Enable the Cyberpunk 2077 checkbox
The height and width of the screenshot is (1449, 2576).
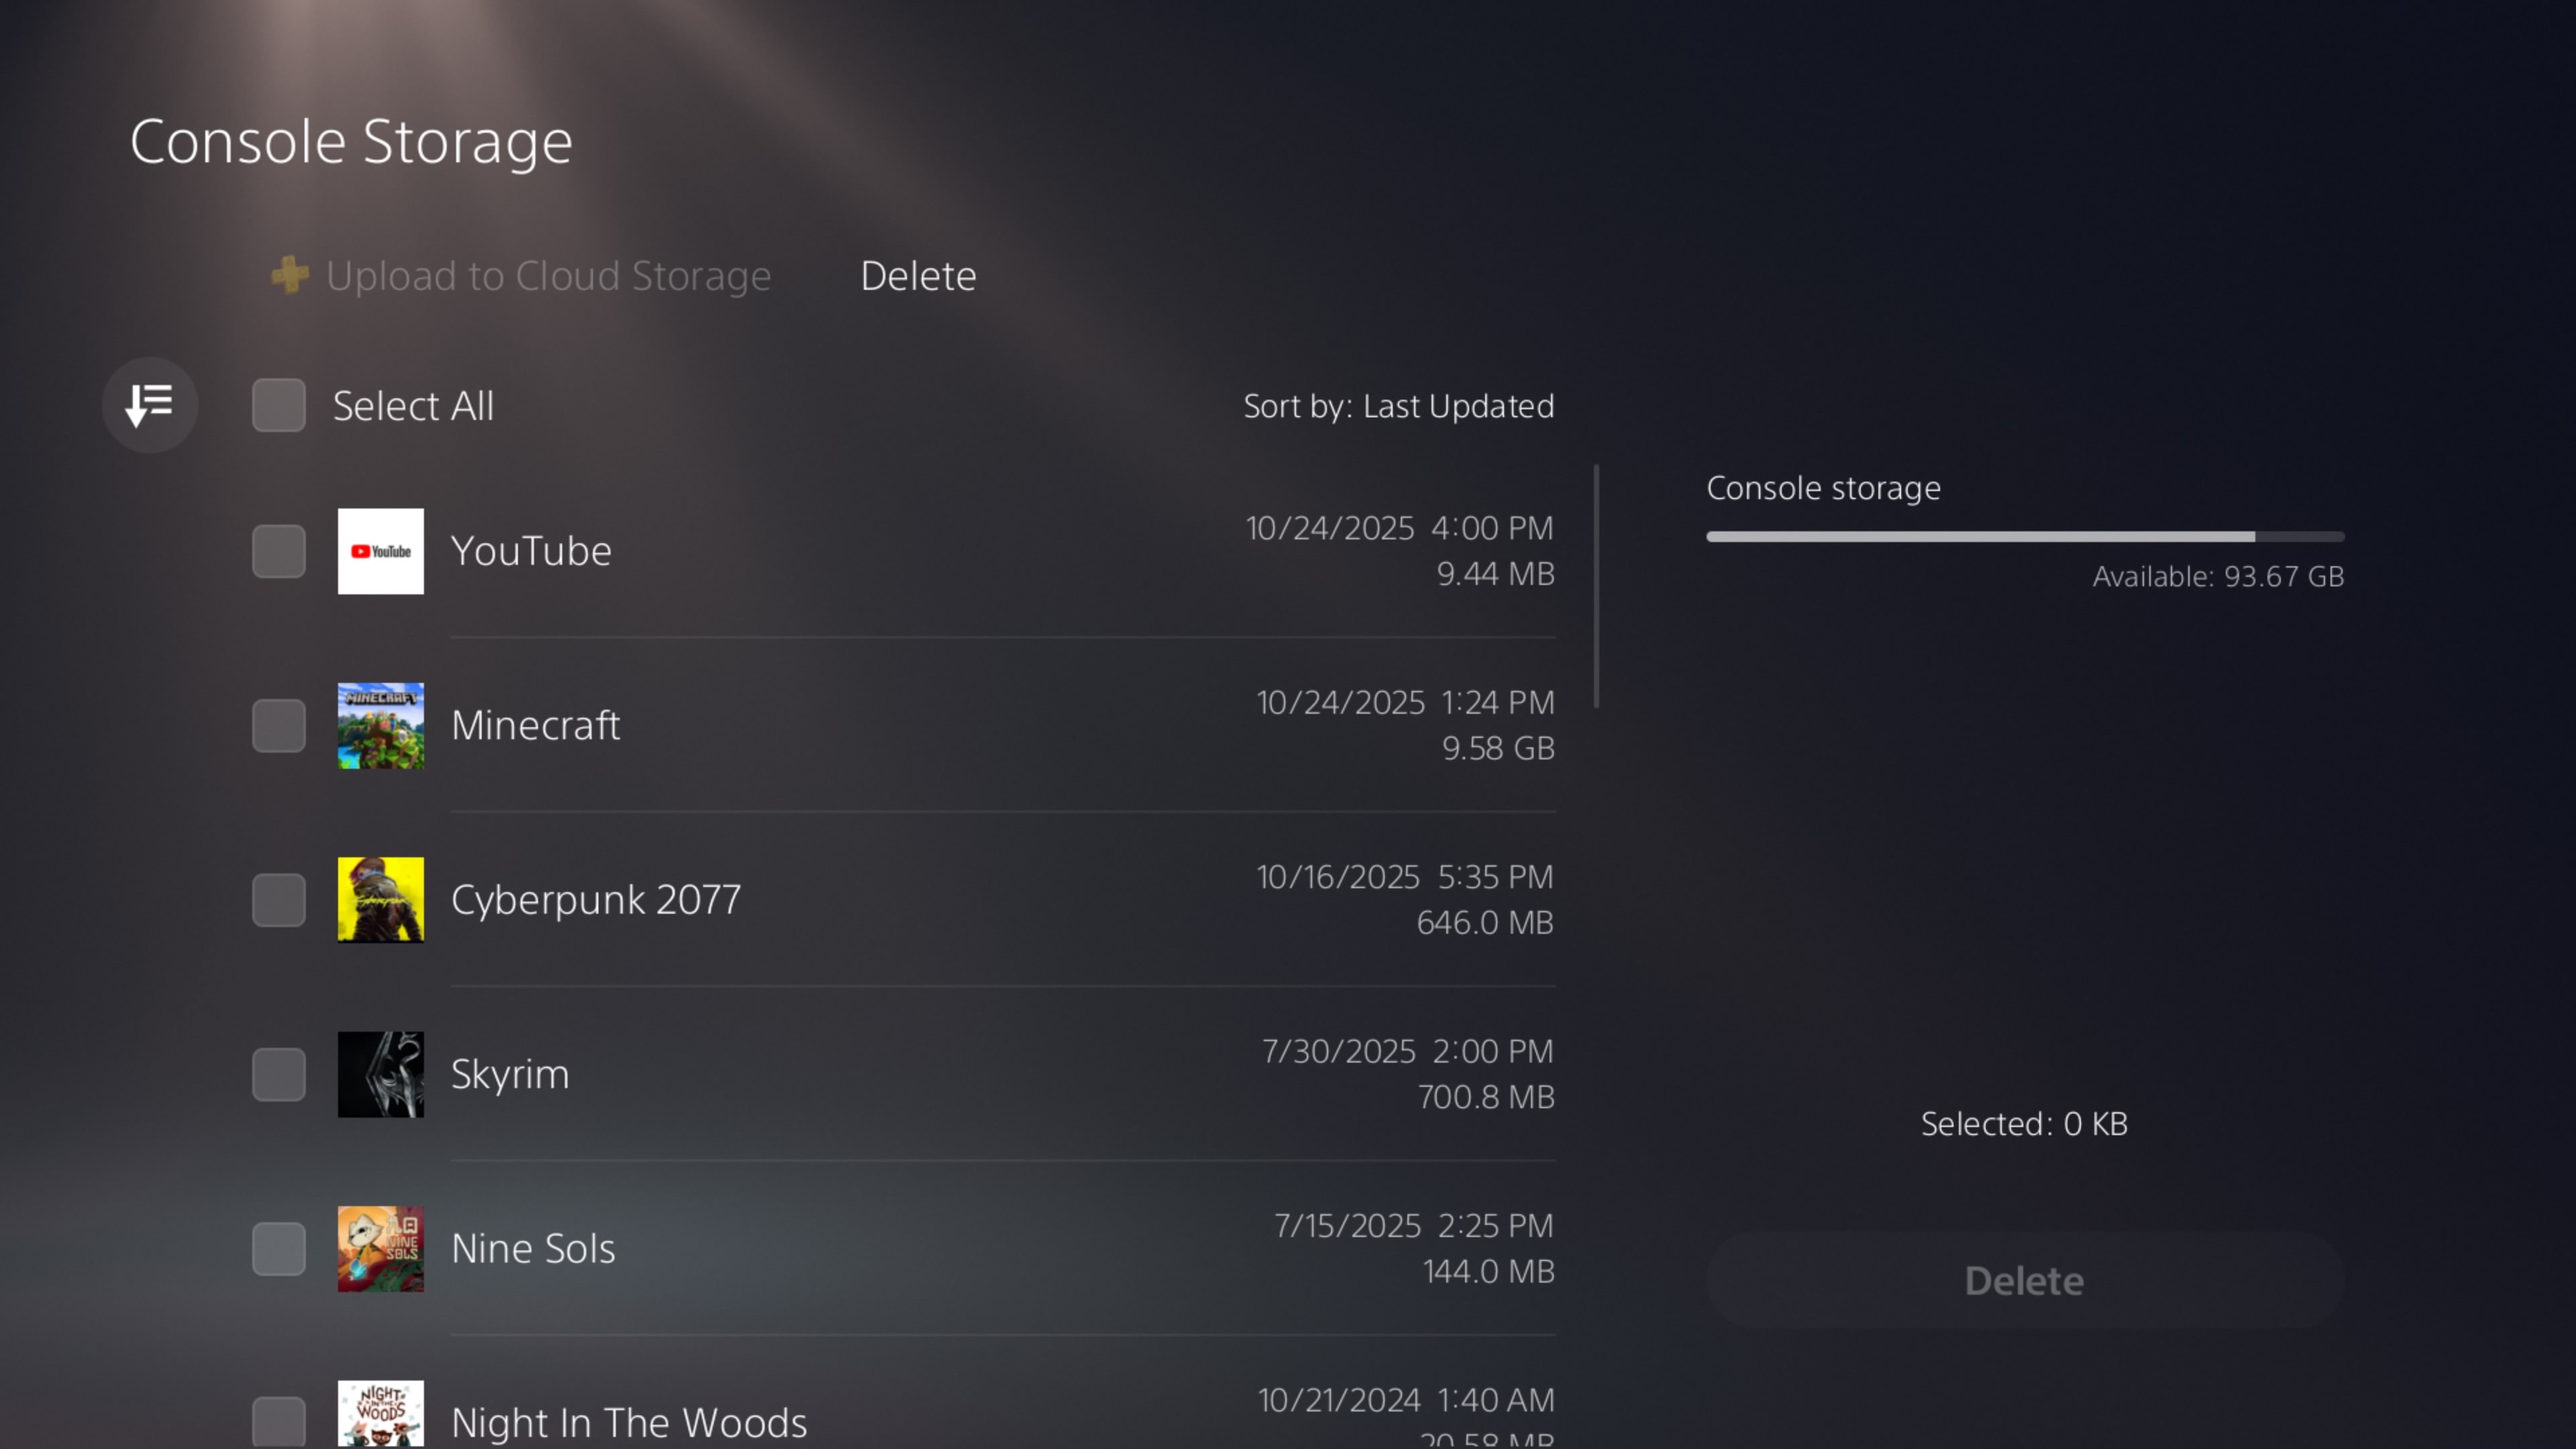[x=279, y=899]
